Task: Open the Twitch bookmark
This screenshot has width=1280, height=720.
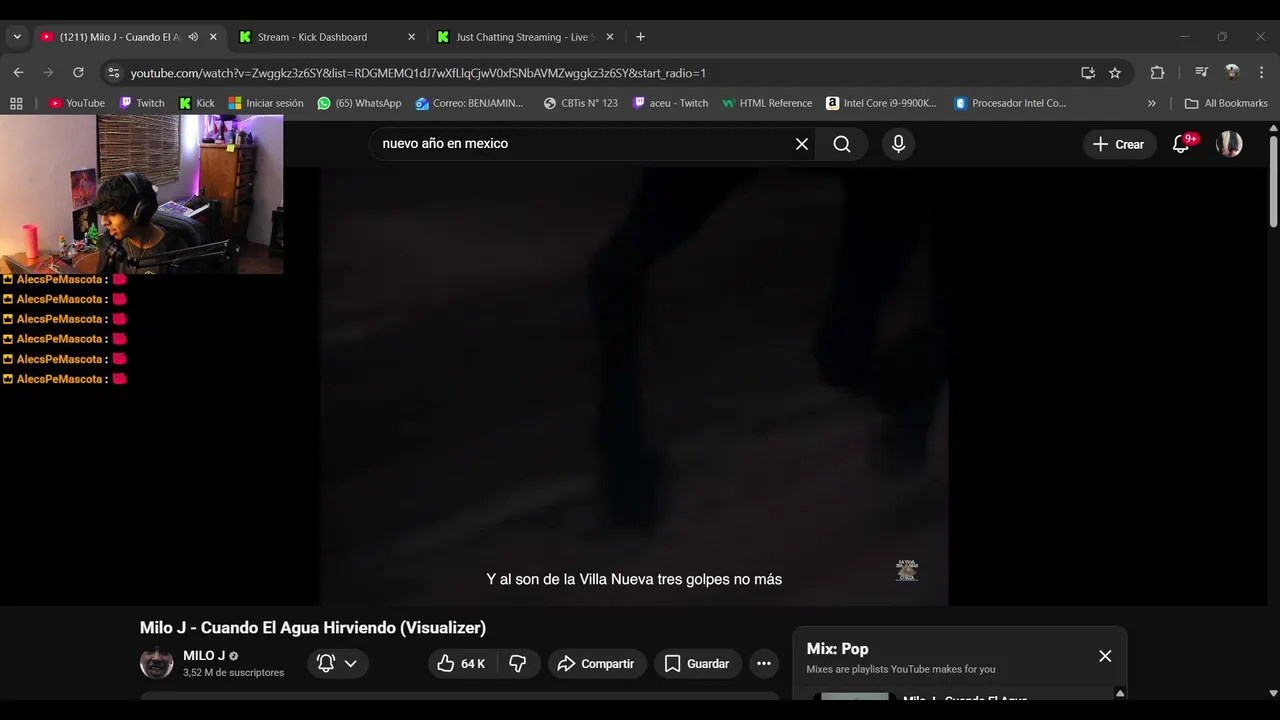Action: point(142,103)
